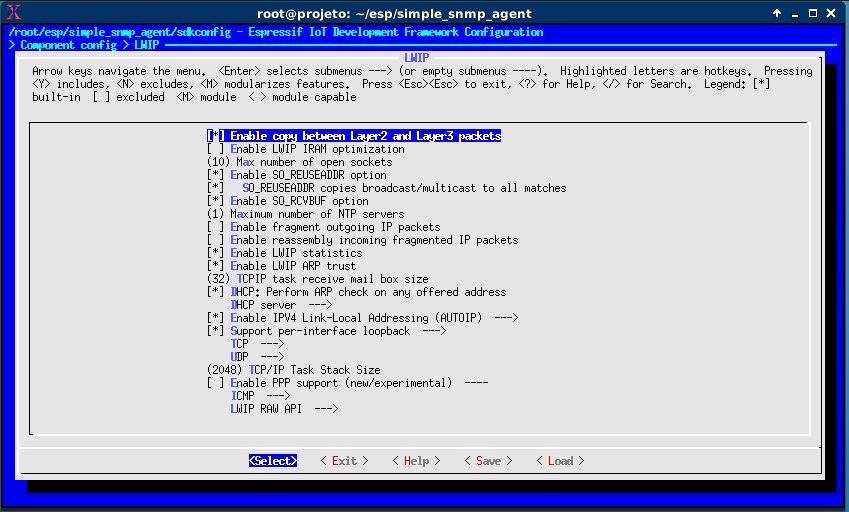Viewport: 849px width, 512px height.
Task: Click the Save button
Action: click(x=488, y=461)
